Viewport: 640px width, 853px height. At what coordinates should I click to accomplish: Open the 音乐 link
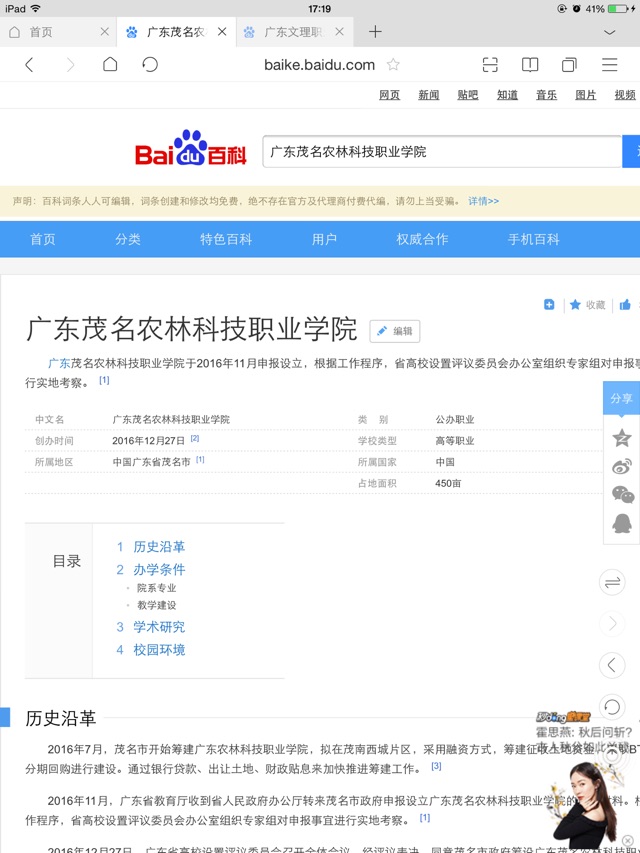click(546, 95)
